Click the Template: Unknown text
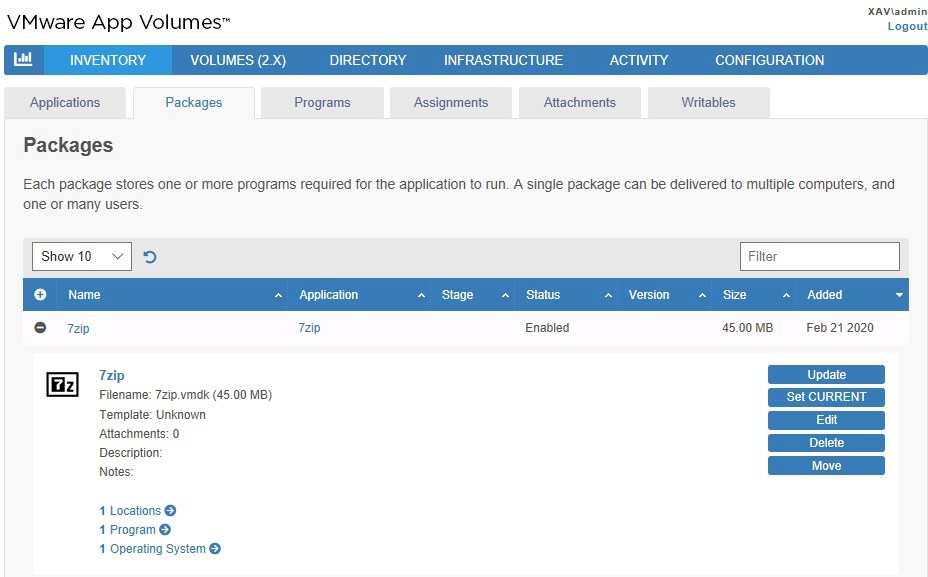The width and height of the screenshot is (928, 577). (152, 415)
